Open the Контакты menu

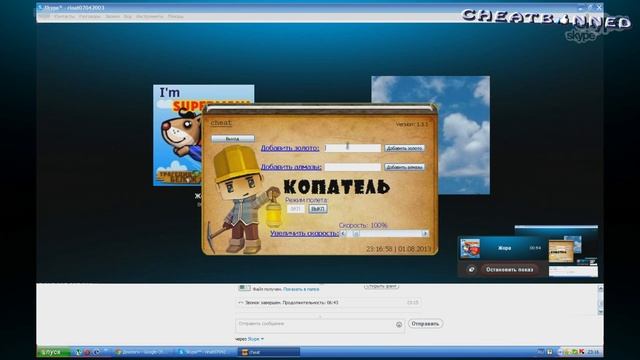pos(64,17)
